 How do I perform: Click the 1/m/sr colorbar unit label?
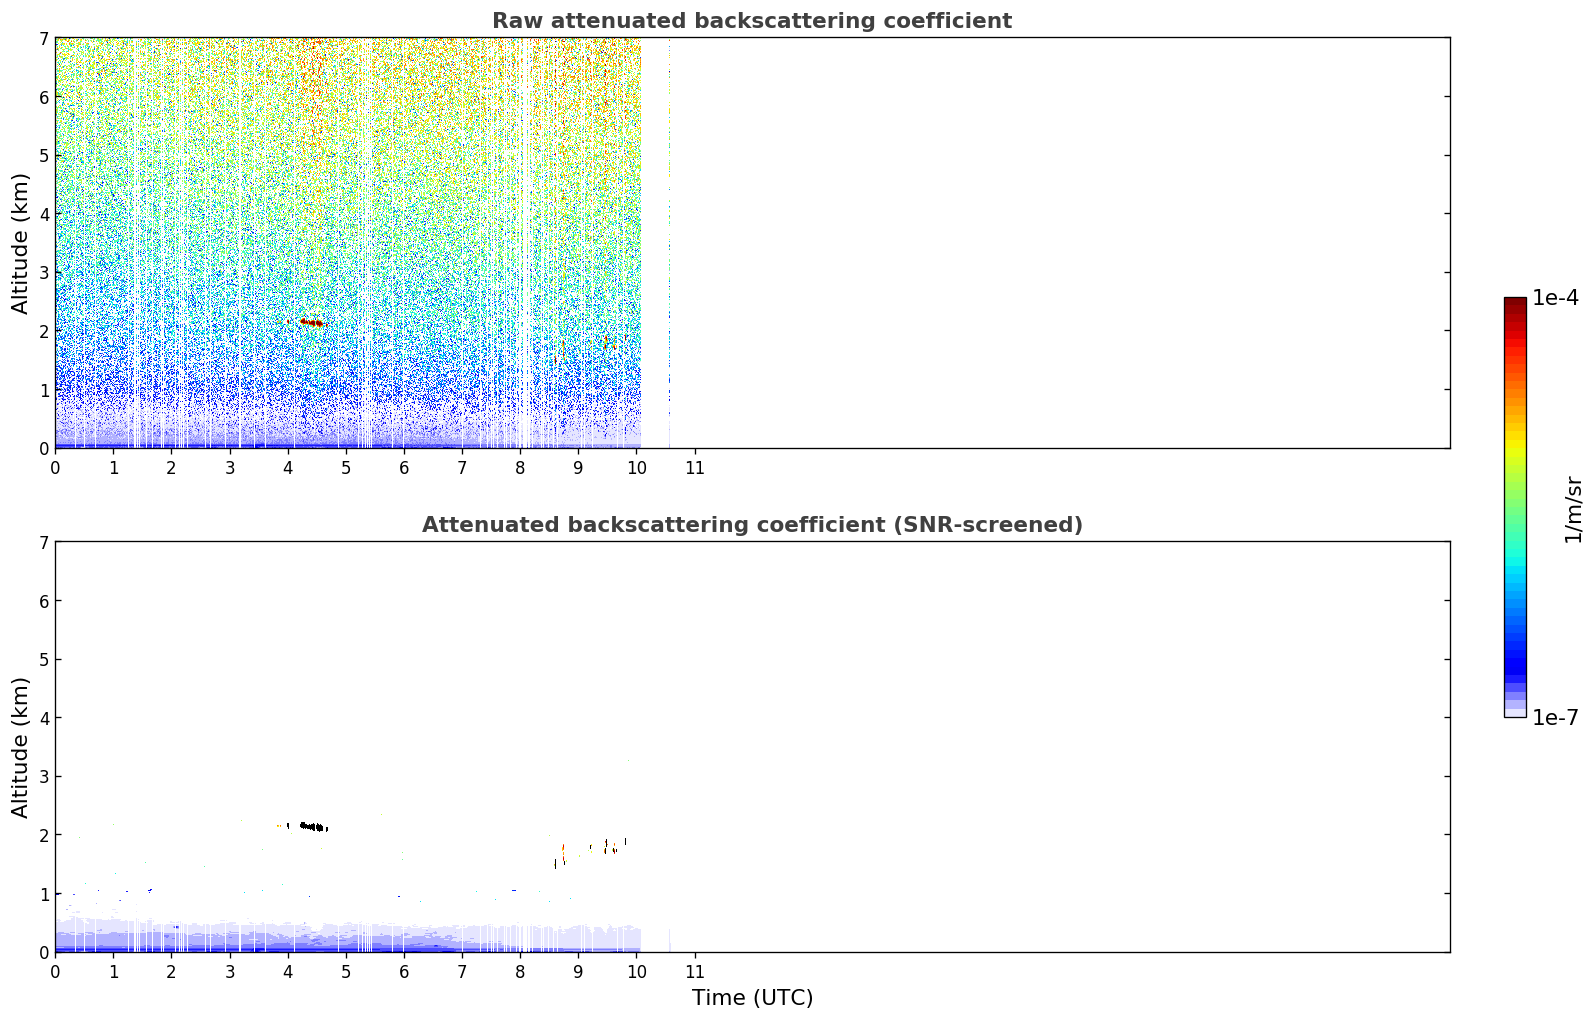pyautogui.click(x=1573, y=509)
